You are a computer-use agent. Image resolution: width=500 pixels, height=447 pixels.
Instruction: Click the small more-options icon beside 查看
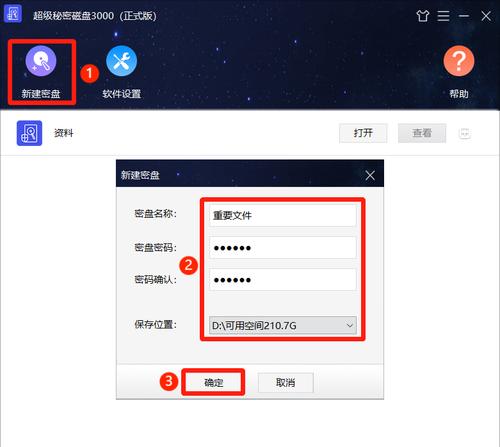[465, 133]
